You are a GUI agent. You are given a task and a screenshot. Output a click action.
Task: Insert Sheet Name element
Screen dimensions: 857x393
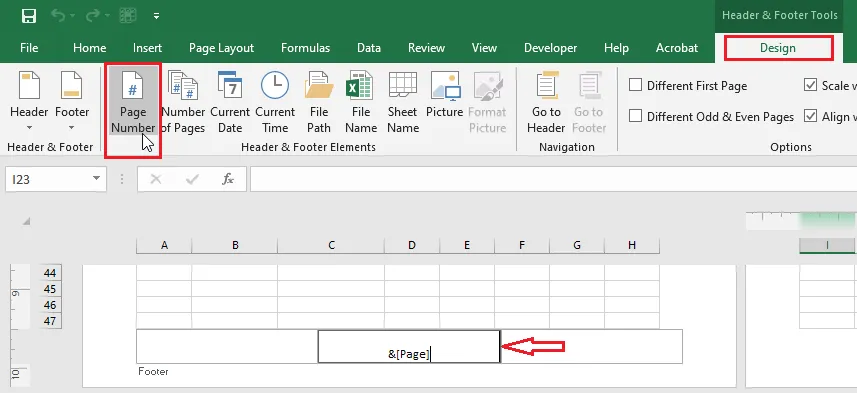coord(403,102)
